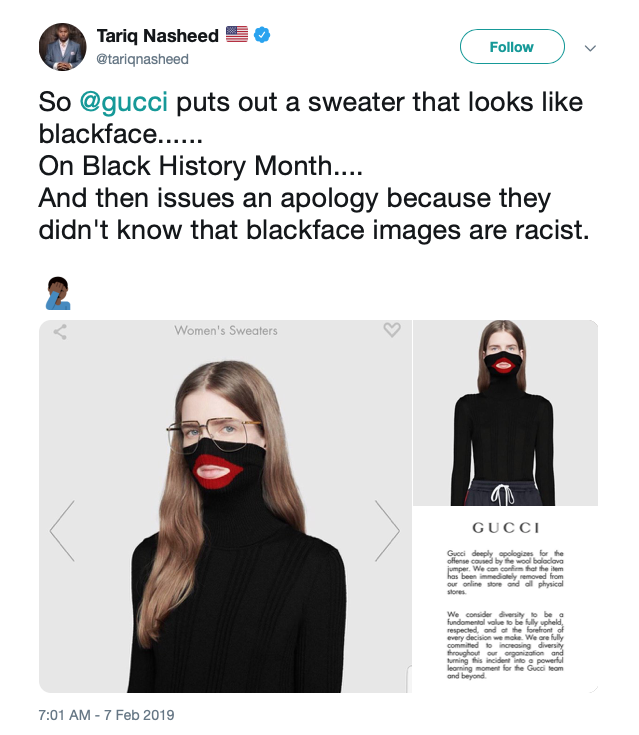Viewport: 639px width, 735px height.
Task: Click the Follow button
Action: tap(512, 46)
